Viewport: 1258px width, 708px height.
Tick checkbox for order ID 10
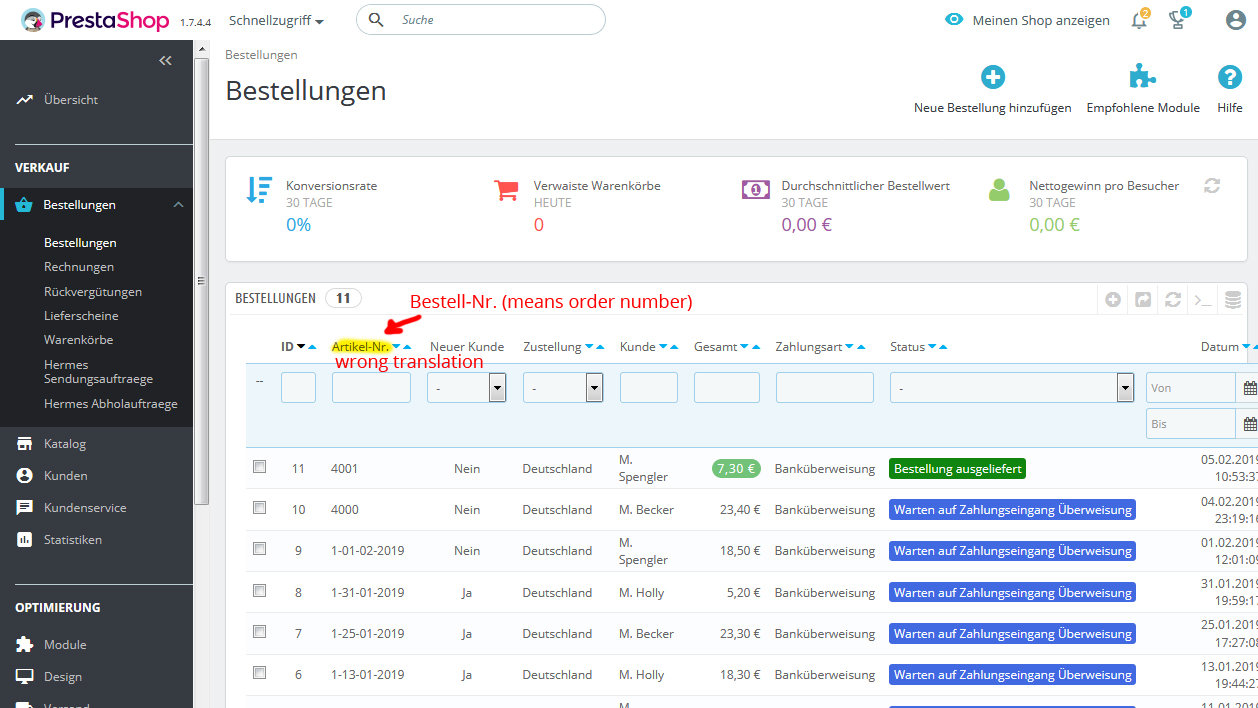pyautogui.click(x=260, y=508)
